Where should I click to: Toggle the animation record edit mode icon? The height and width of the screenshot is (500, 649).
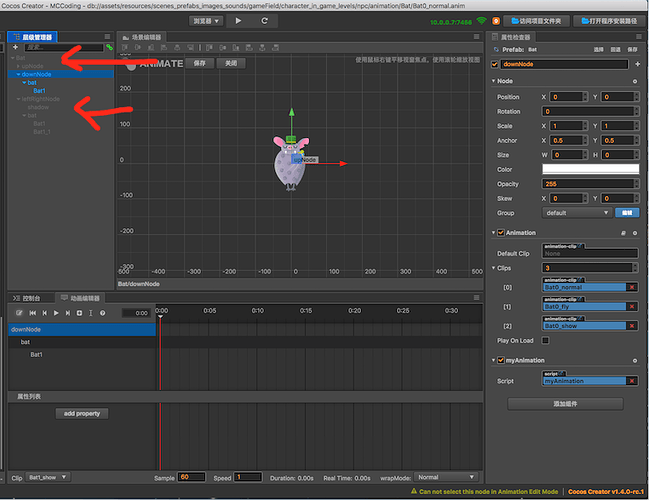point(19,313)
